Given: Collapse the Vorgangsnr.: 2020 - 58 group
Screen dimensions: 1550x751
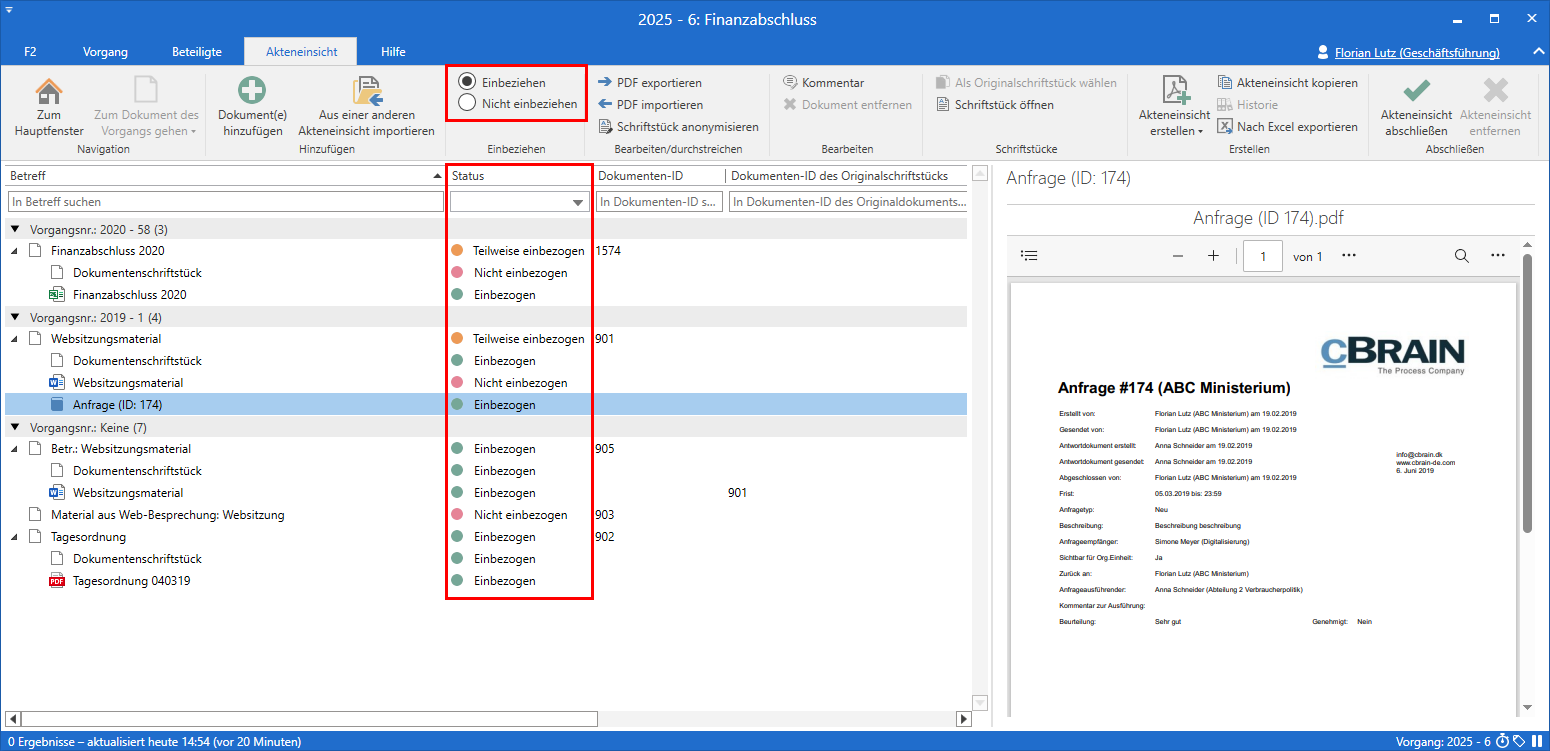Looking at the screenshot, I should pyautogui.click(x=16, y=230).
